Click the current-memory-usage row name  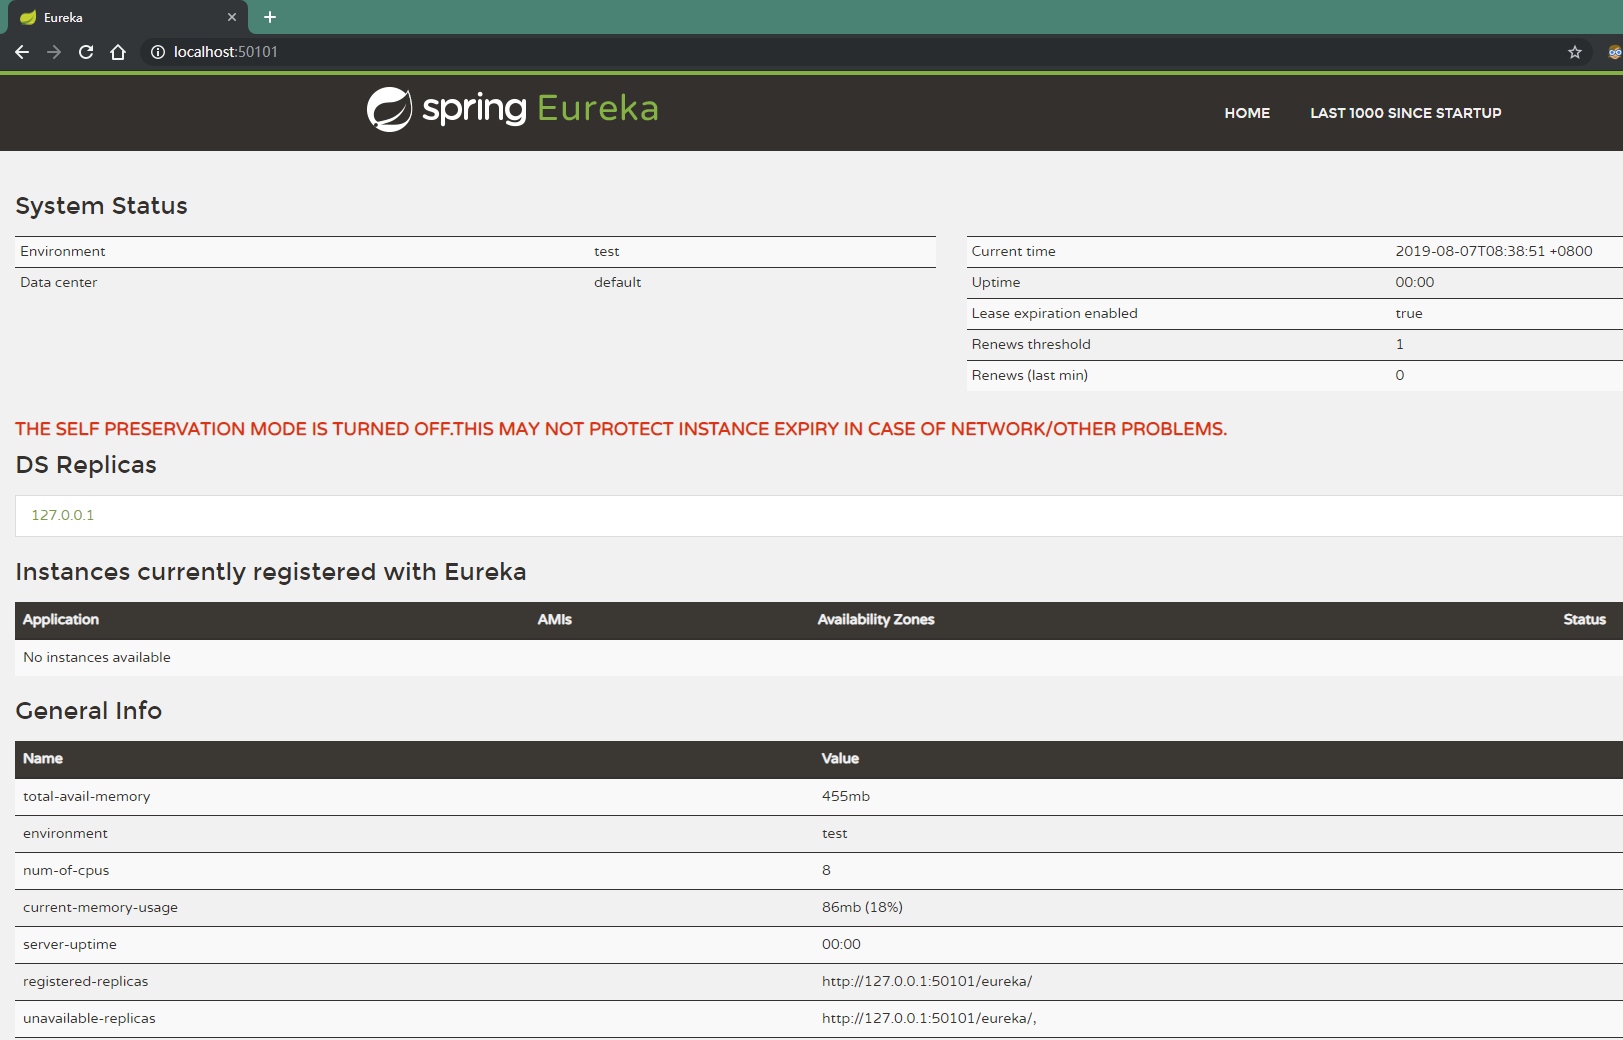coord(101,908)
